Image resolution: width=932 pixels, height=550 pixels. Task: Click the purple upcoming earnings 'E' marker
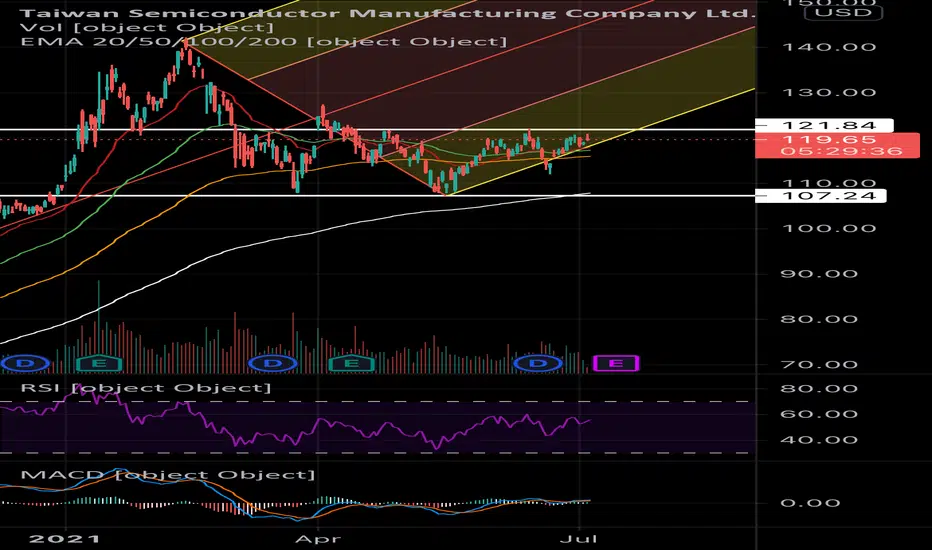616,363
